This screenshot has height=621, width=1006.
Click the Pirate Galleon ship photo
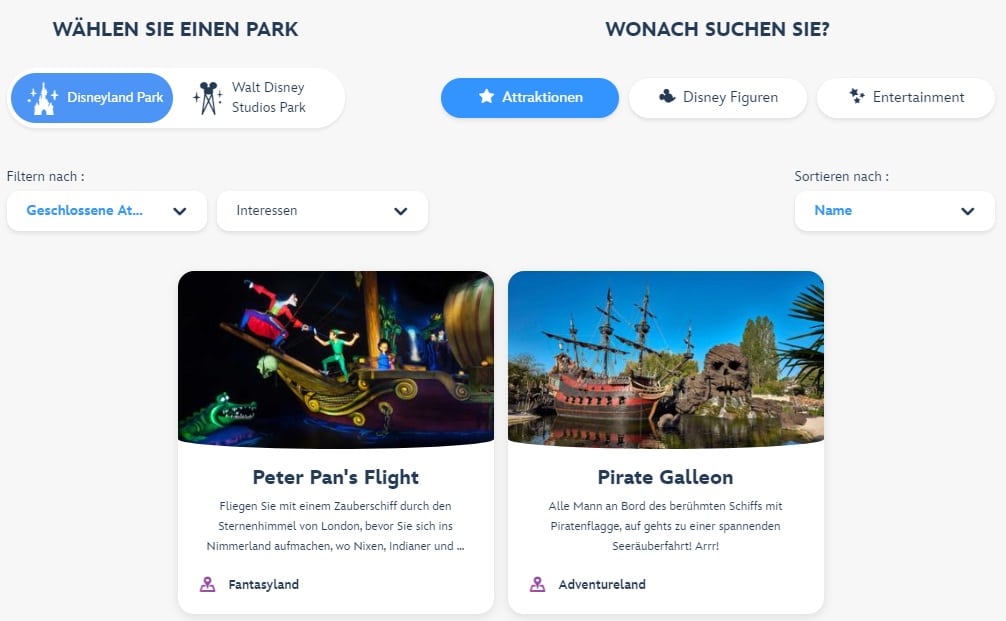tap(665, 359)
